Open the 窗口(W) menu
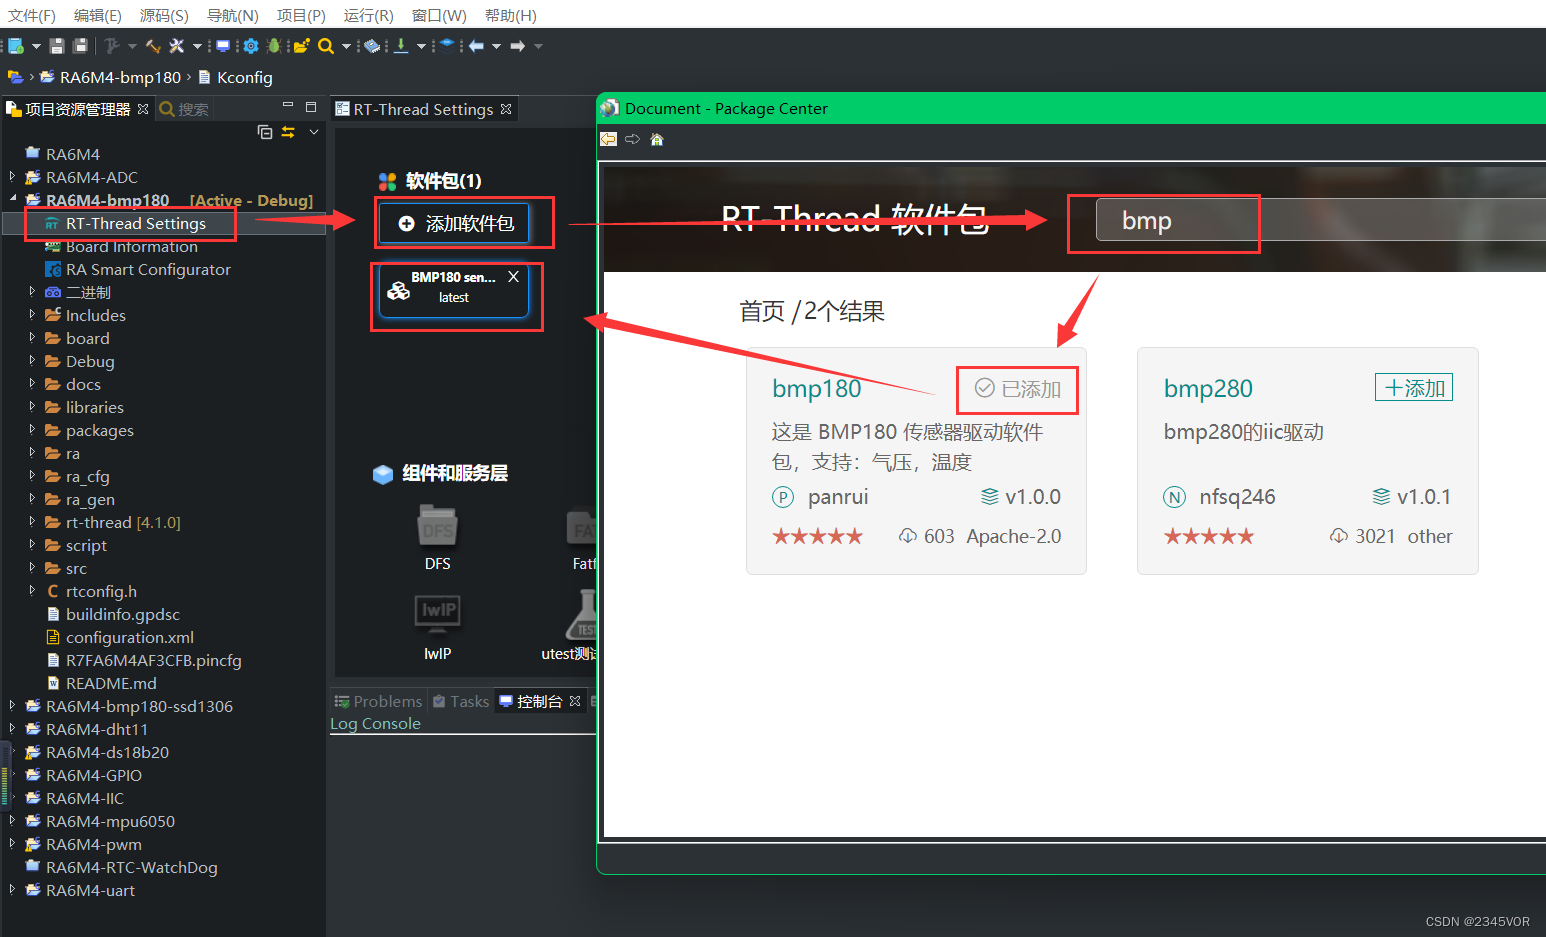 (439, 15)
